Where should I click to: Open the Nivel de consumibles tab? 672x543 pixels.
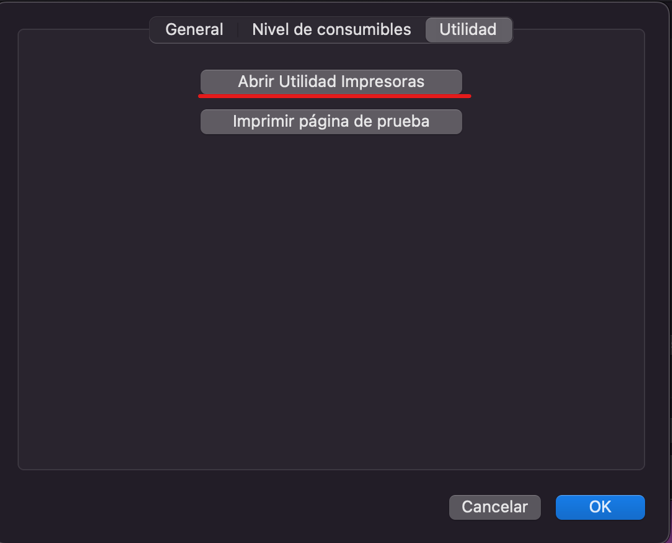tap(331, 30)
